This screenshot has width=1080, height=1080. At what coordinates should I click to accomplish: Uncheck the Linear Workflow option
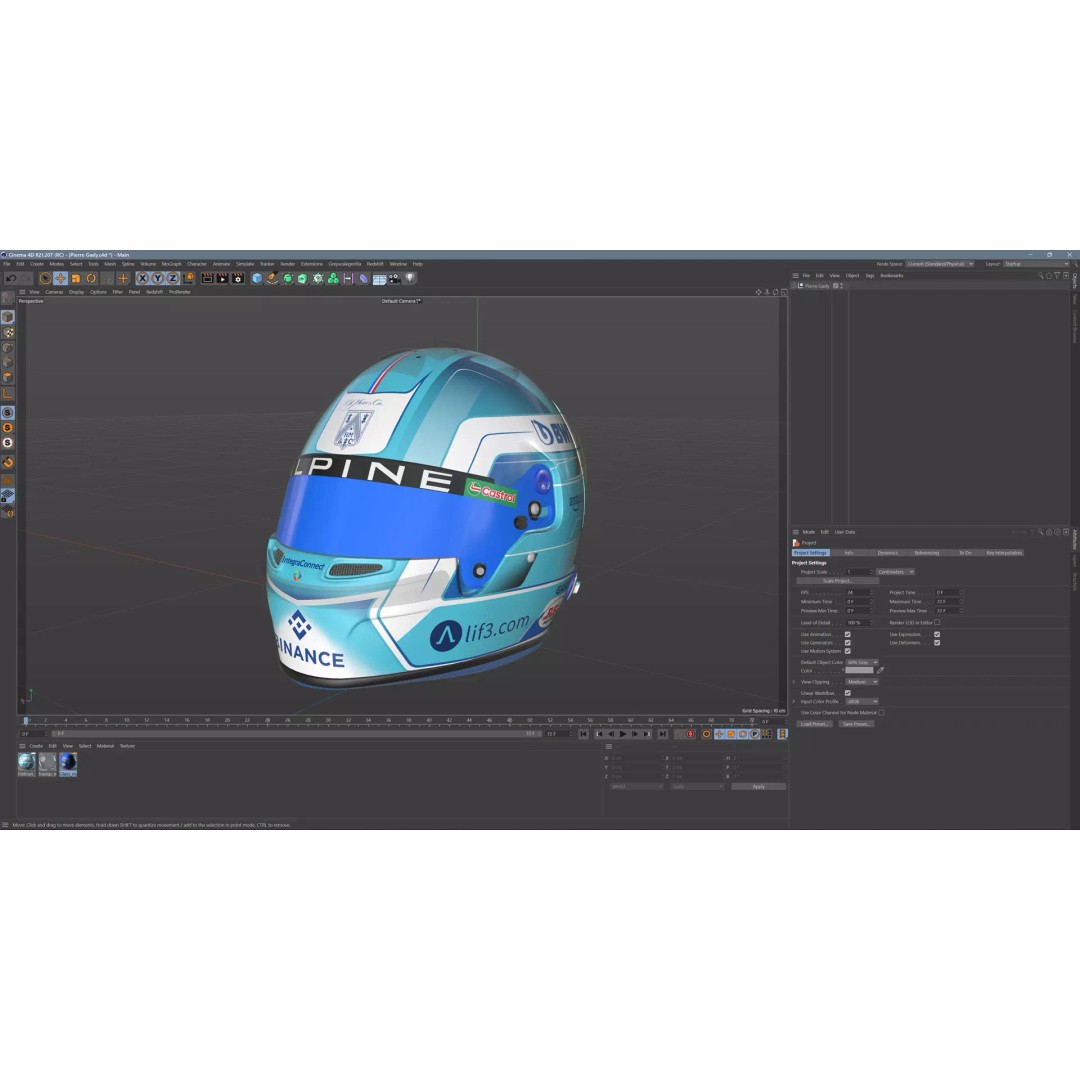coord(847,693)
